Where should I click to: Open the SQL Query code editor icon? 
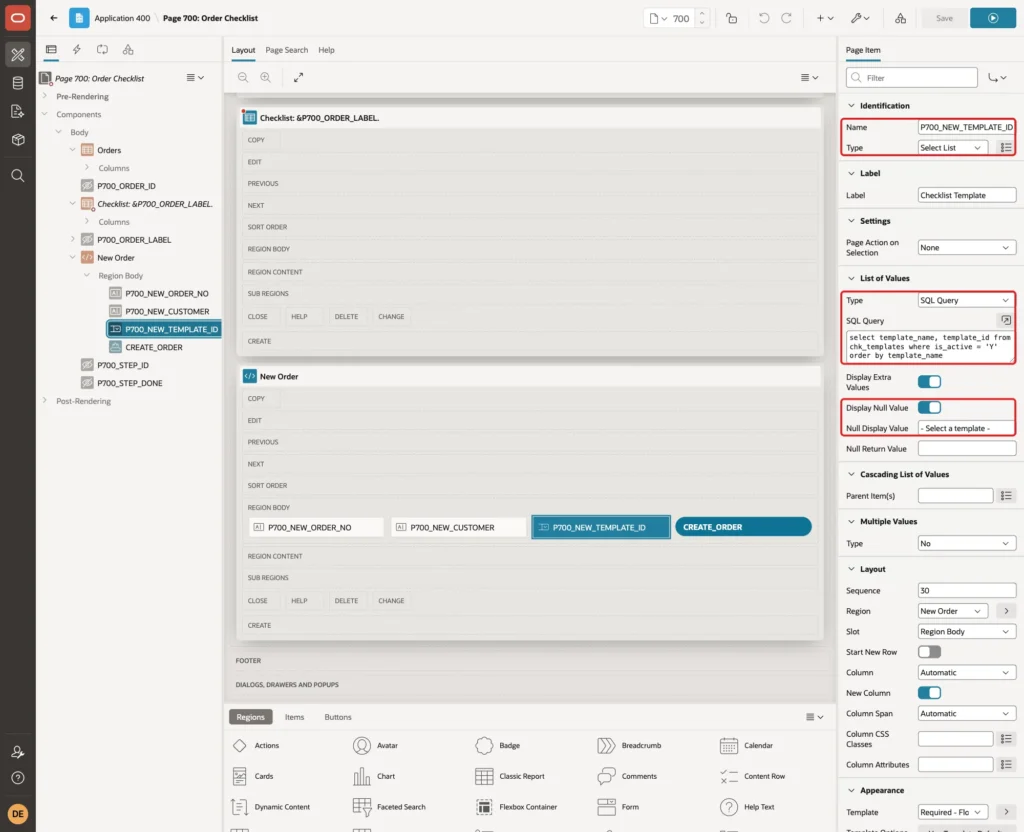[x=1006, y=320]
